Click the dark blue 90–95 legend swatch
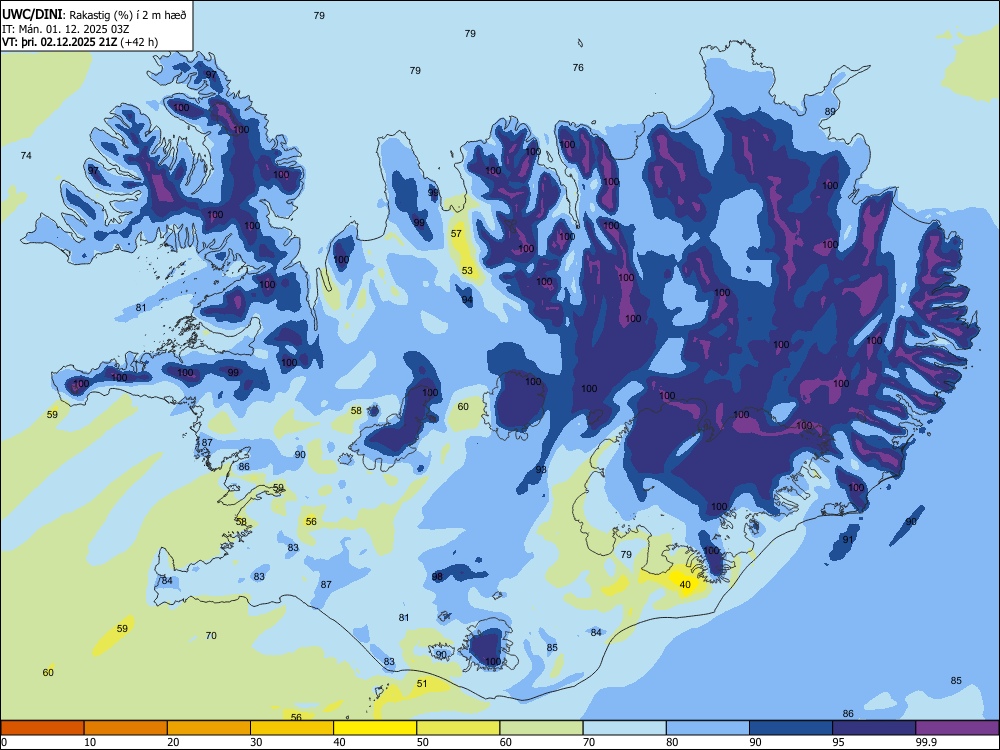Screen dimensions: 1000x750 pos(791,728)
